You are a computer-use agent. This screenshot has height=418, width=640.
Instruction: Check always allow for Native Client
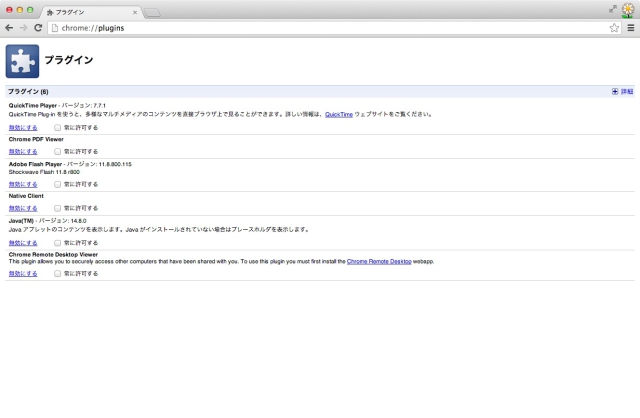coord(58,208)
